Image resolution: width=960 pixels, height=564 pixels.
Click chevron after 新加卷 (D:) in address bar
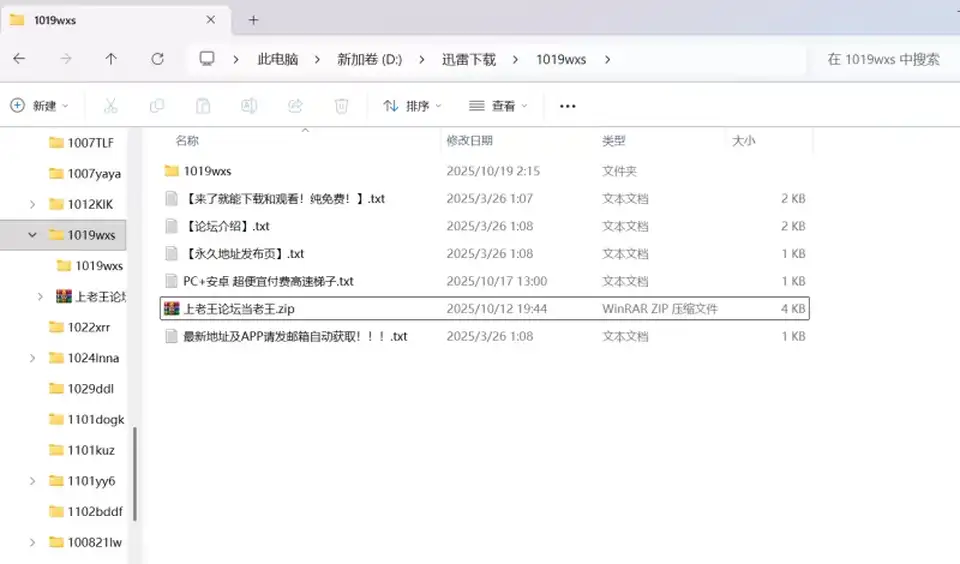coord(422,59)
